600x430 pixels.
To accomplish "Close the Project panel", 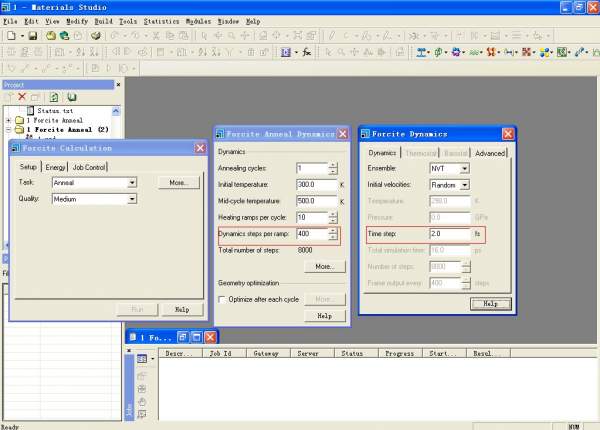I will 117,85.
